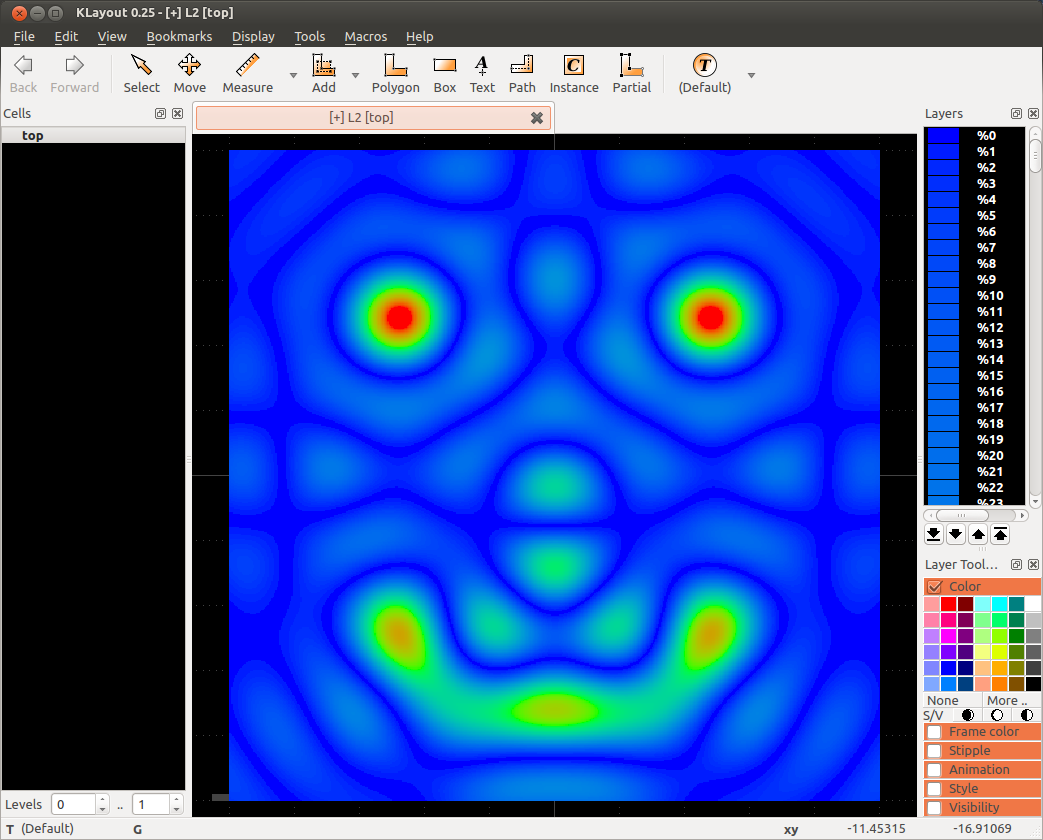Image resolution: width=1043 pixels, height=840 pixels.
Task: Select the Text tool
Action: [x=482, y=74]
